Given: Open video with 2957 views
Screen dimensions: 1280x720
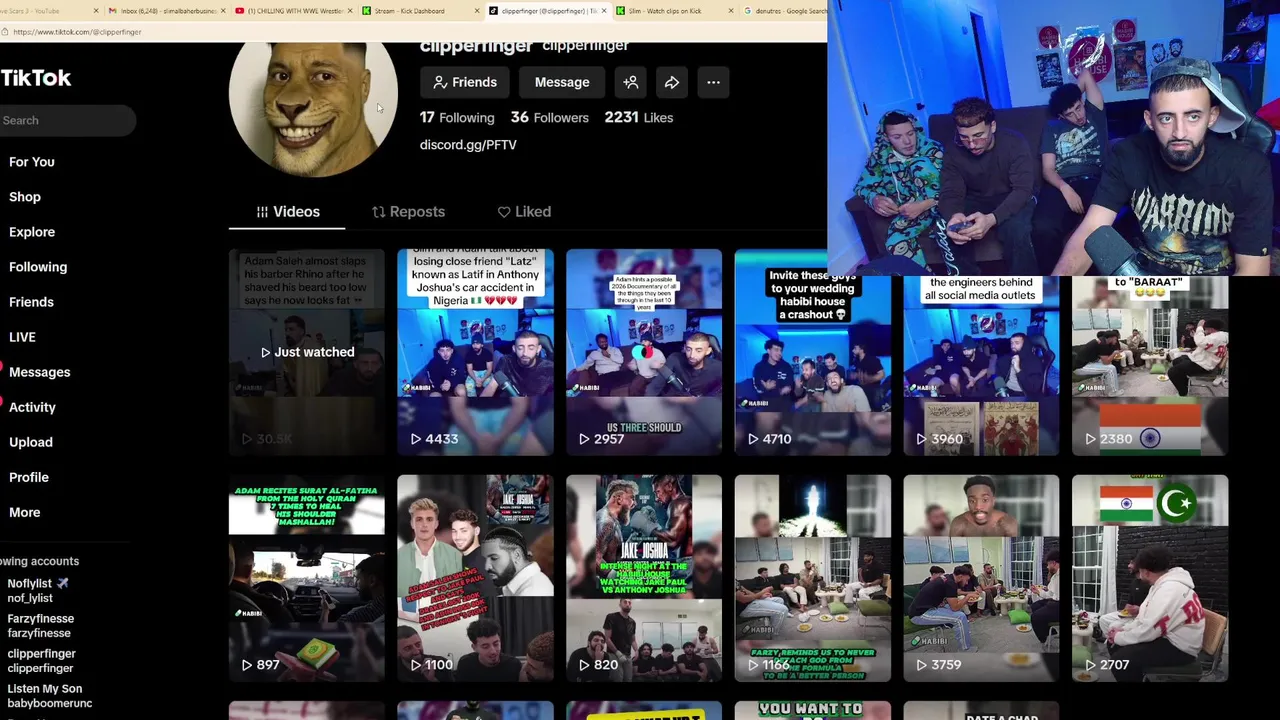Looking at the screenshot, I should [x=644, y=352].
